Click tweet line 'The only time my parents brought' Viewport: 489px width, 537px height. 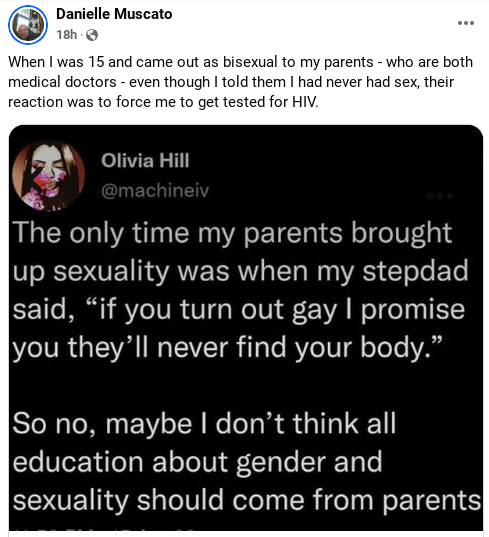232,234
